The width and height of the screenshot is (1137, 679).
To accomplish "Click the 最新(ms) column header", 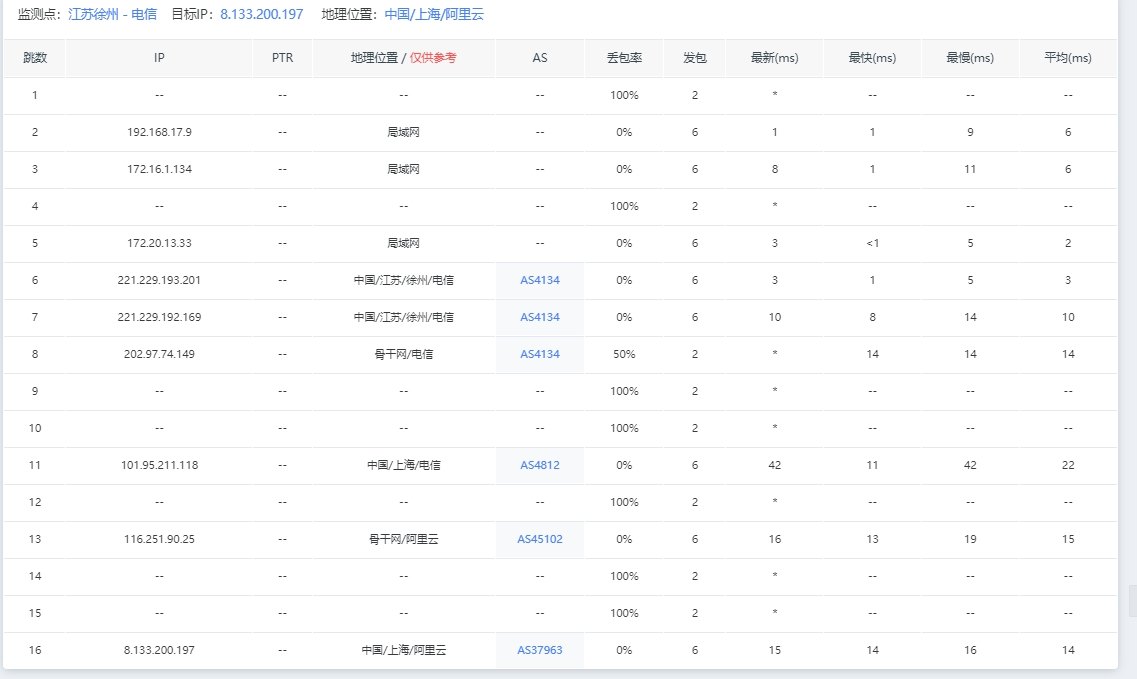I will (x=774, y=58).
